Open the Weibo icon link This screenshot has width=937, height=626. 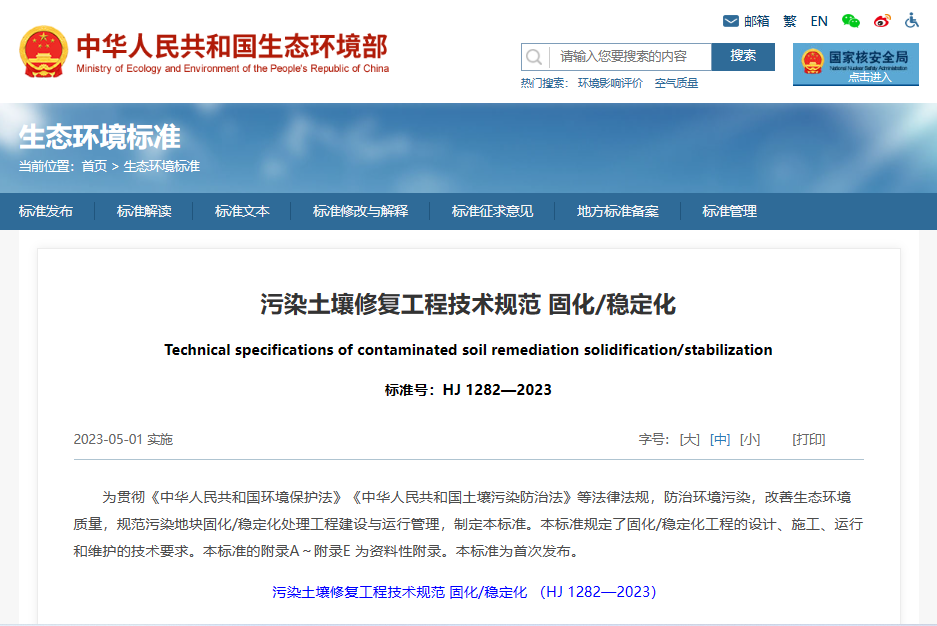click(x=881, y=21)
